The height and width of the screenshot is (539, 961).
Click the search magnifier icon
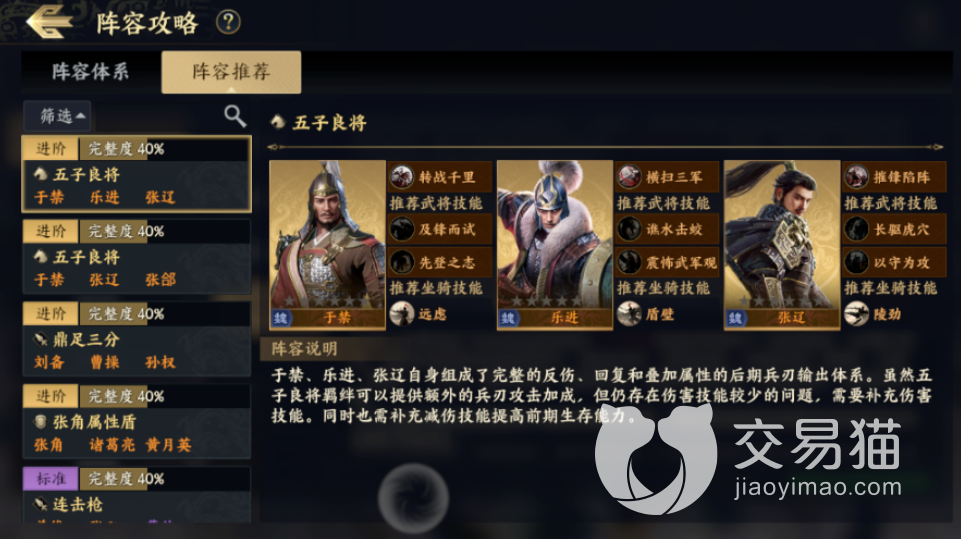click(235, 115)
